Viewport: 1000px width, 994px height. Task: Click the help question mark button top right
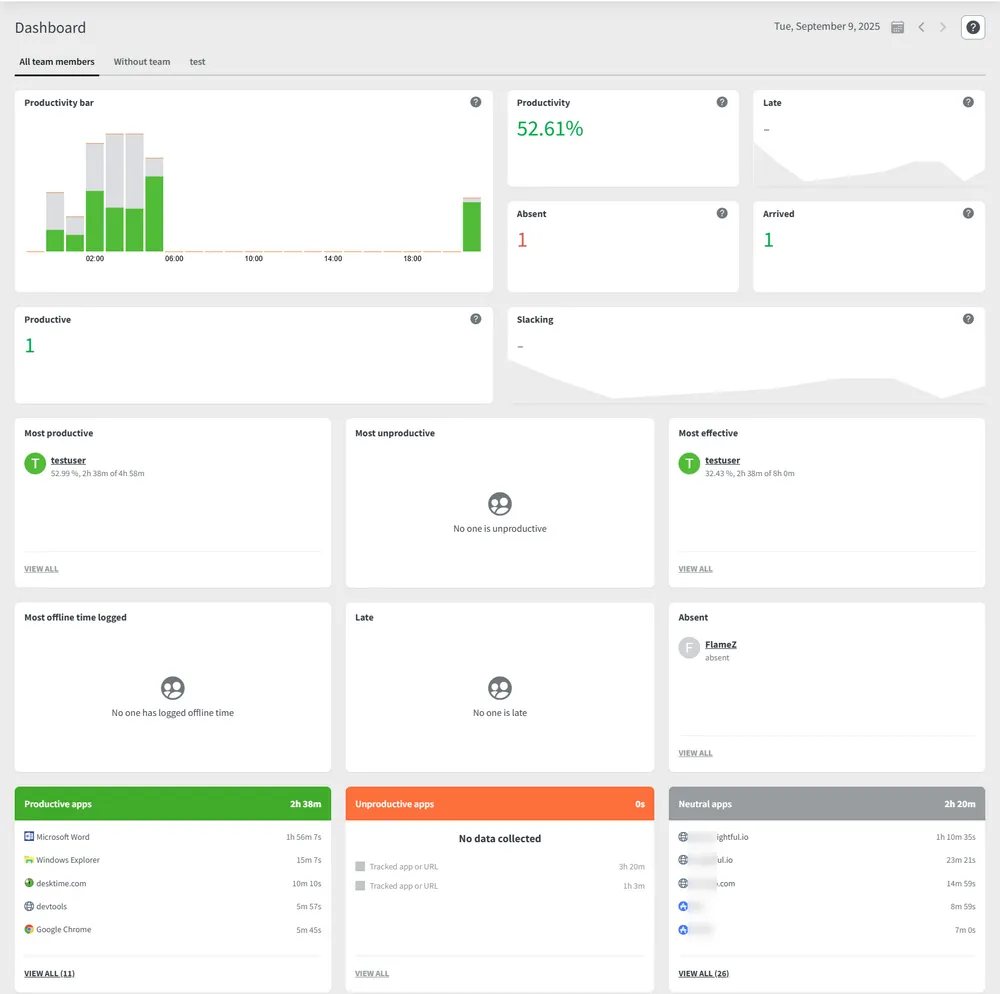click(971, 27)
